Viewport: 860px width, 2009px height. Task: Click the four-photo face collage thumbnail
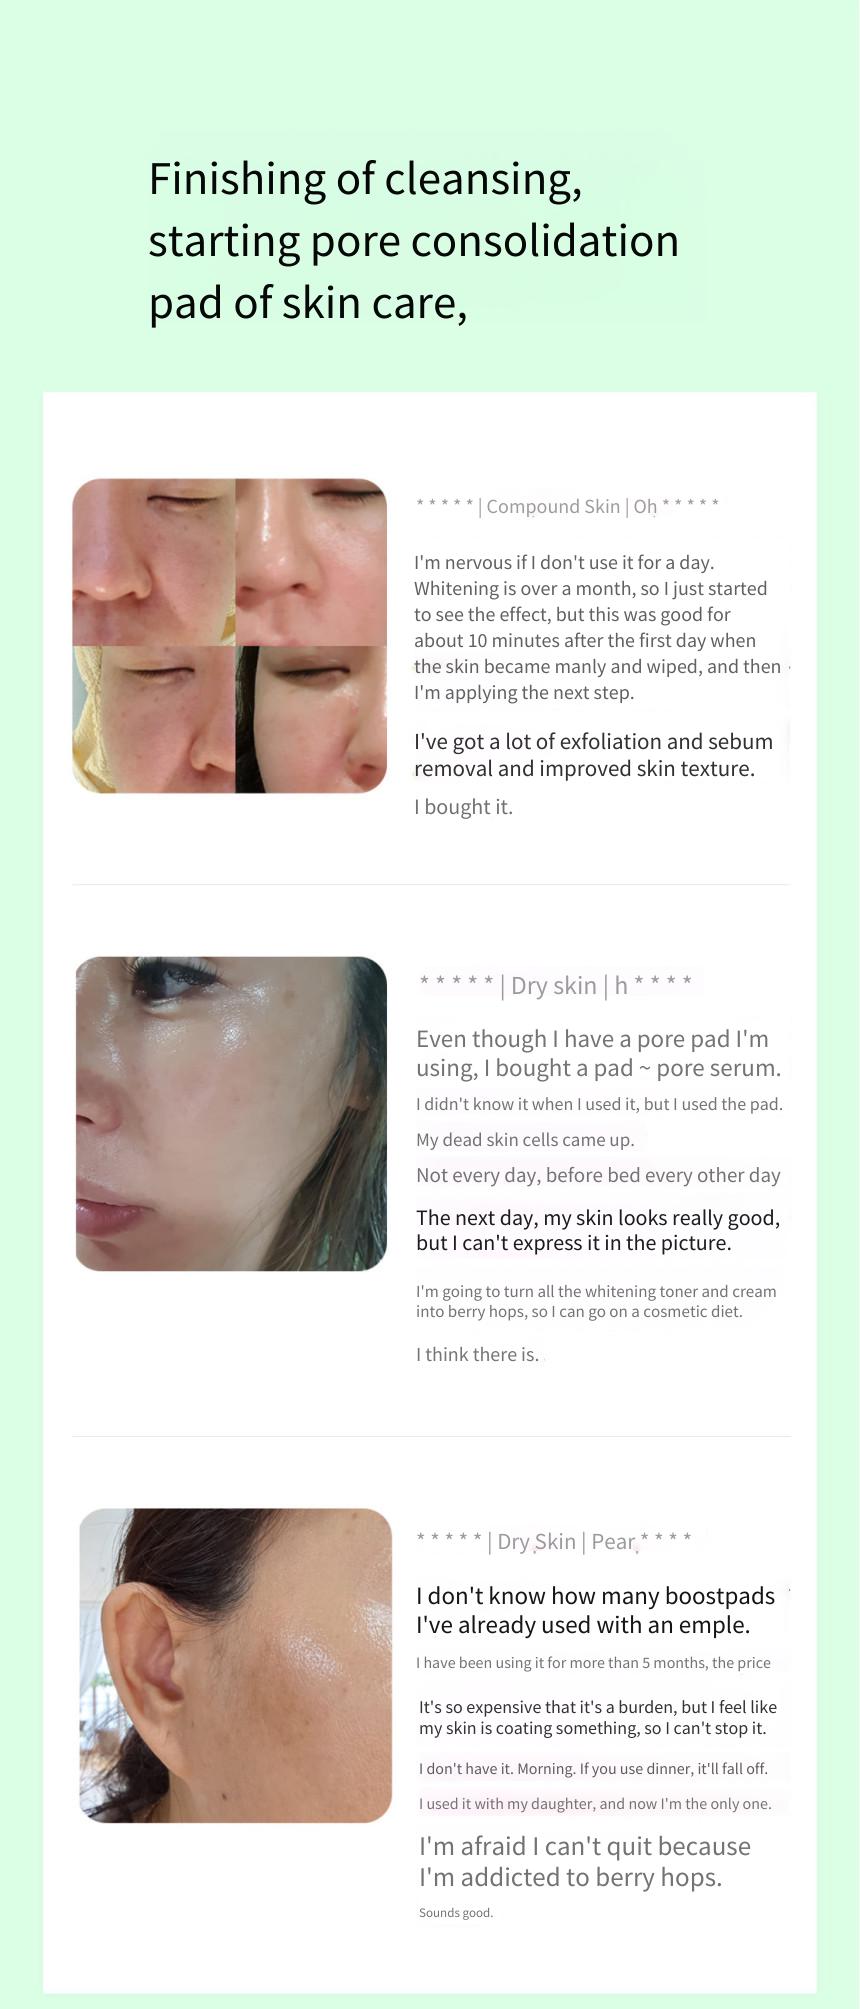click(229, 636)
